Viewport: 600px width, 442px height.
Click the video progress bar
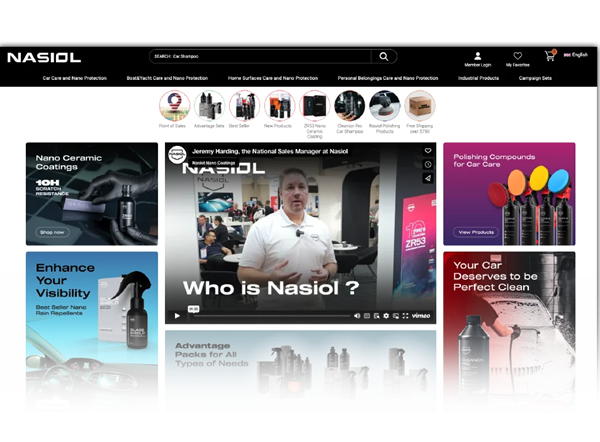271,316
